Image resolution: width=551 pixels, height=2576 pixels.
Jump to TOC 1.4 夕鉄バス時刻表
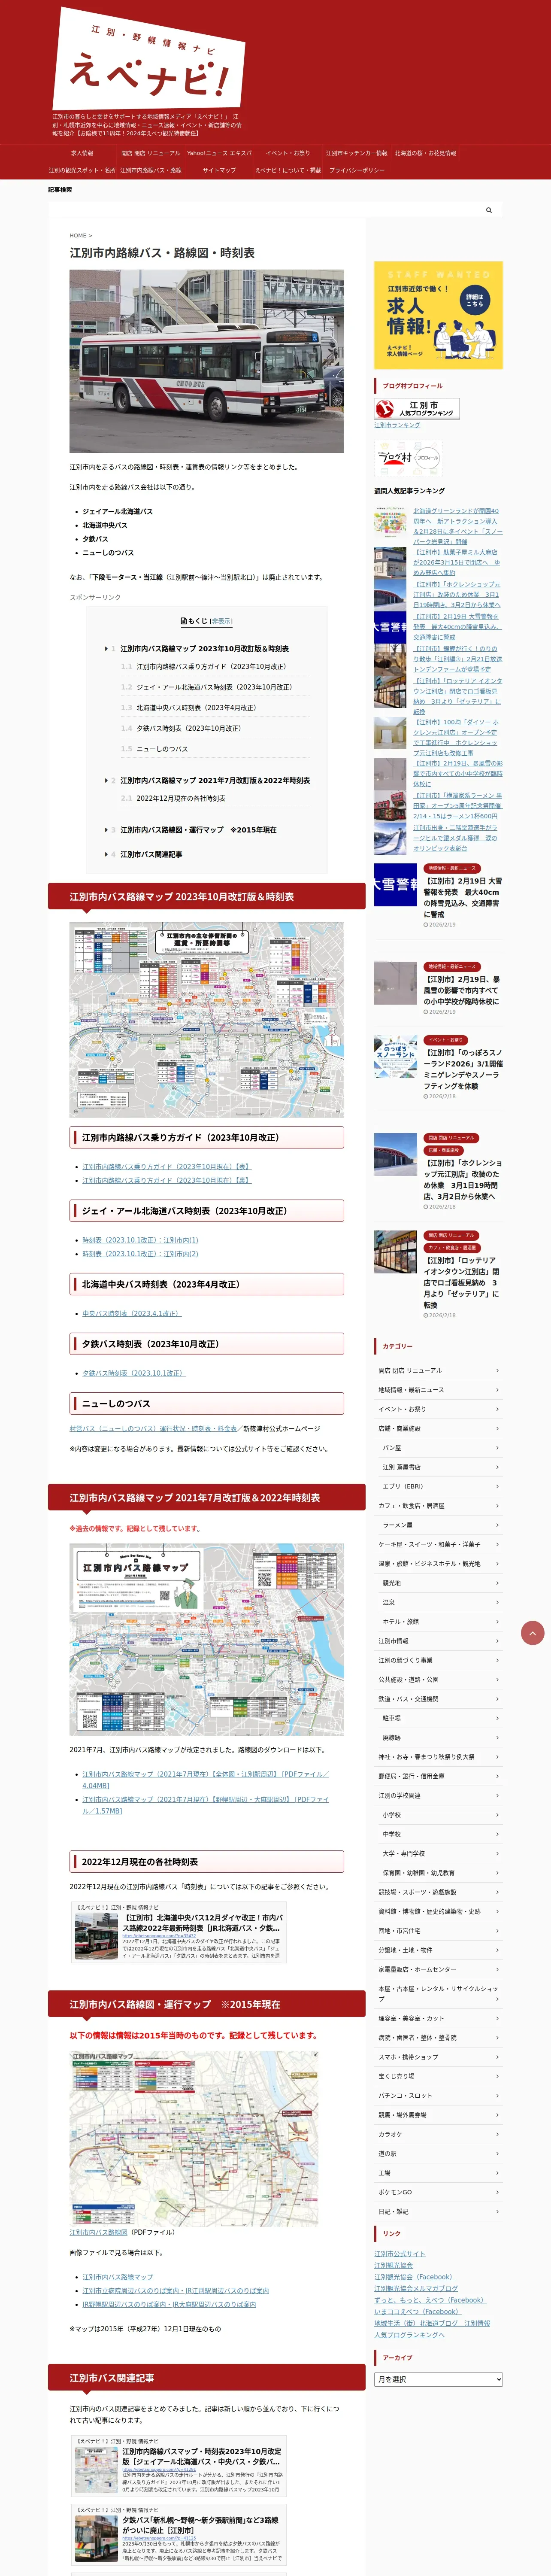pos(188,728)
